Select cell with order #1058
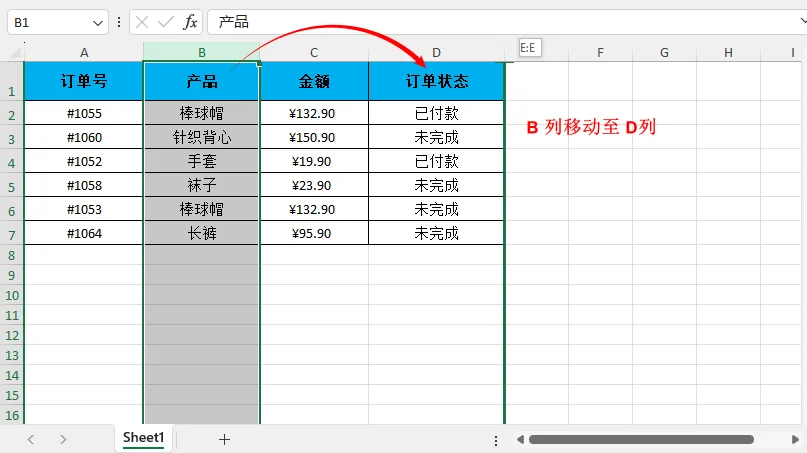The width and height of the screenshot is (807, 453). click(84, 185)
